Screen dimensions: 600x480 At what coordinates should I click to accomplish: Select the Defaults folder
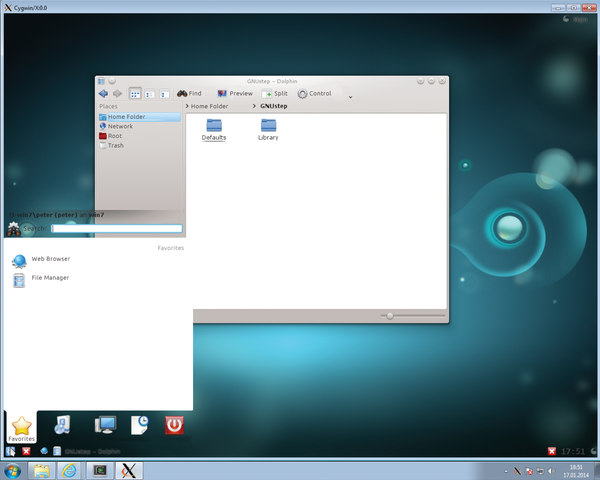[x=214, y=130]
